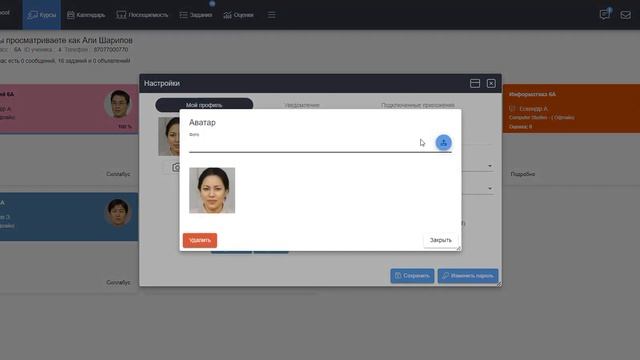Viewport: 640px width, 360px height.
Task: Switch to Подключенные приложения tab
Action: 418,105
